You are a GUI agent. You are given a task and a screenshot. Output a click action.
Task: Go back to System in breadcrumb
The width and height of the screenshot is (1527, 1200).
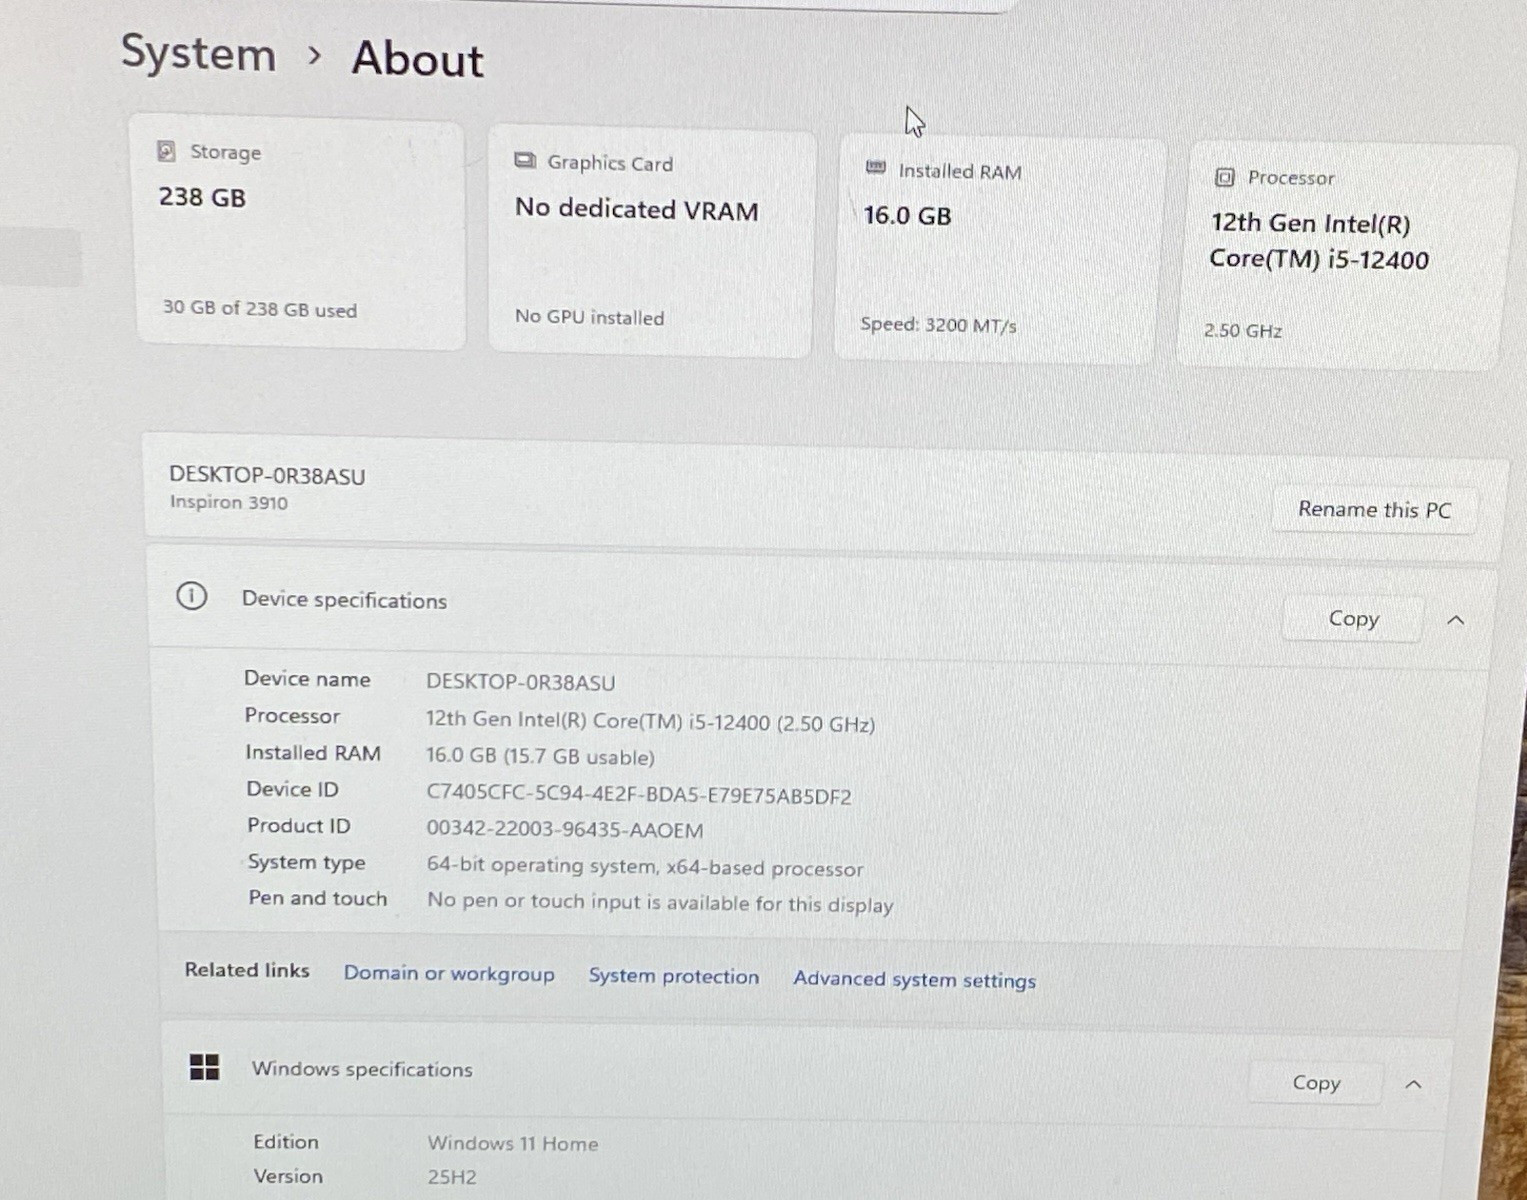198,52
